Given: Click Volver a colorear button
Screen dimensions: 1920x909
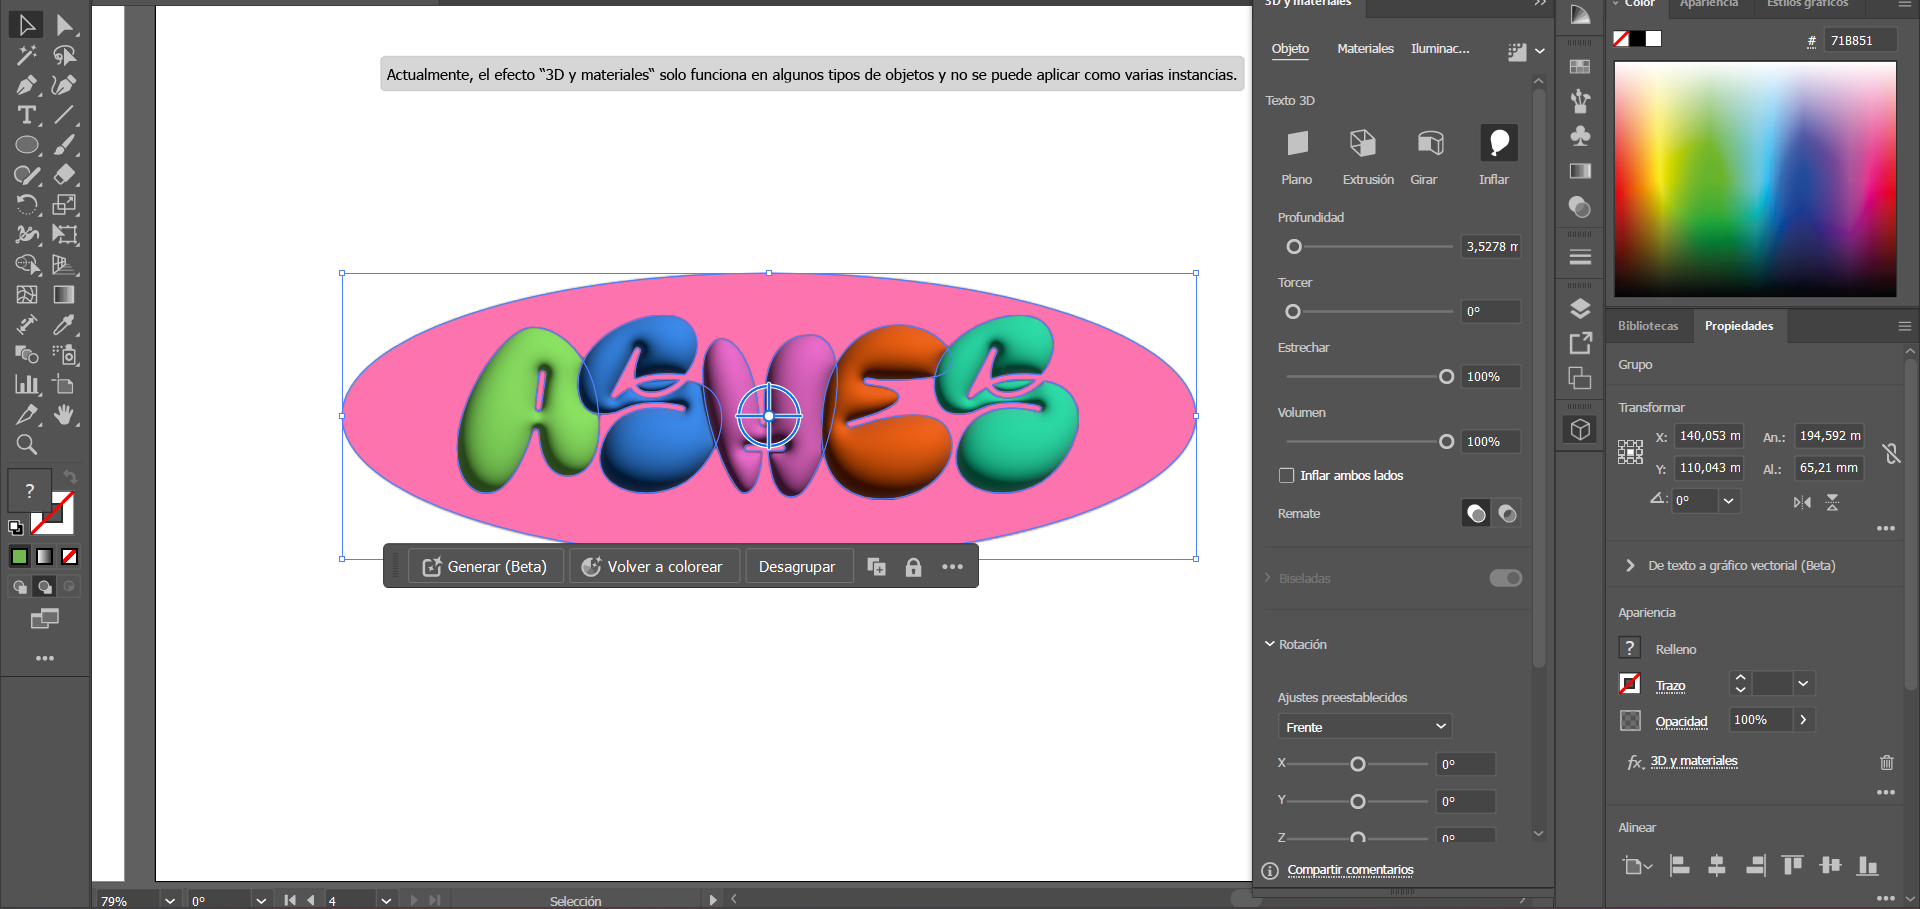Looking at the screenshot, I should (x=653, y=567).
